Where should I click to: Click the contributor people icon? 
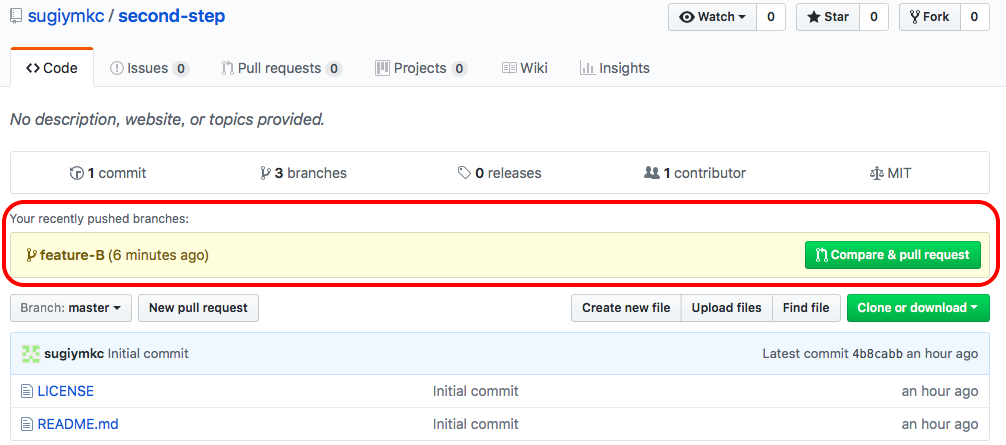point(651,173)
